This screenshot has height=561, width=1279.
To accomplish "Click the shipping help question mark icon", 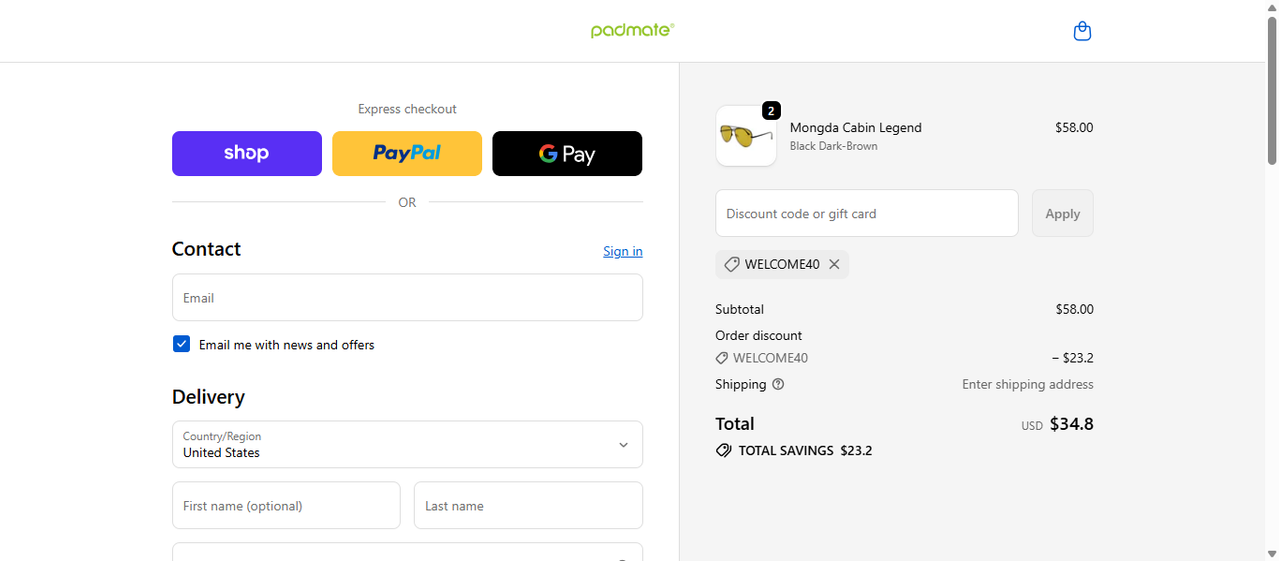I will pyautogui.click(x=778, y=384).
